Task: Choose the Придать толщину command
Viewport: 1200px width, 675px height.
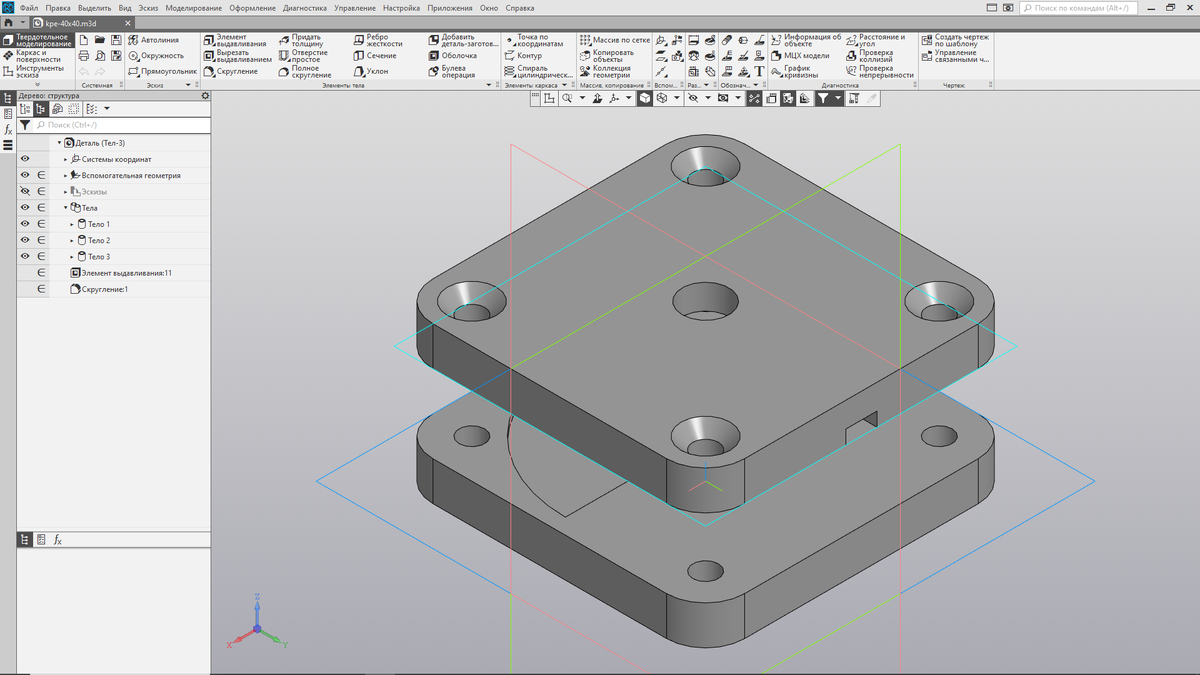Action: pyautogui.click(x=301, y=40)
